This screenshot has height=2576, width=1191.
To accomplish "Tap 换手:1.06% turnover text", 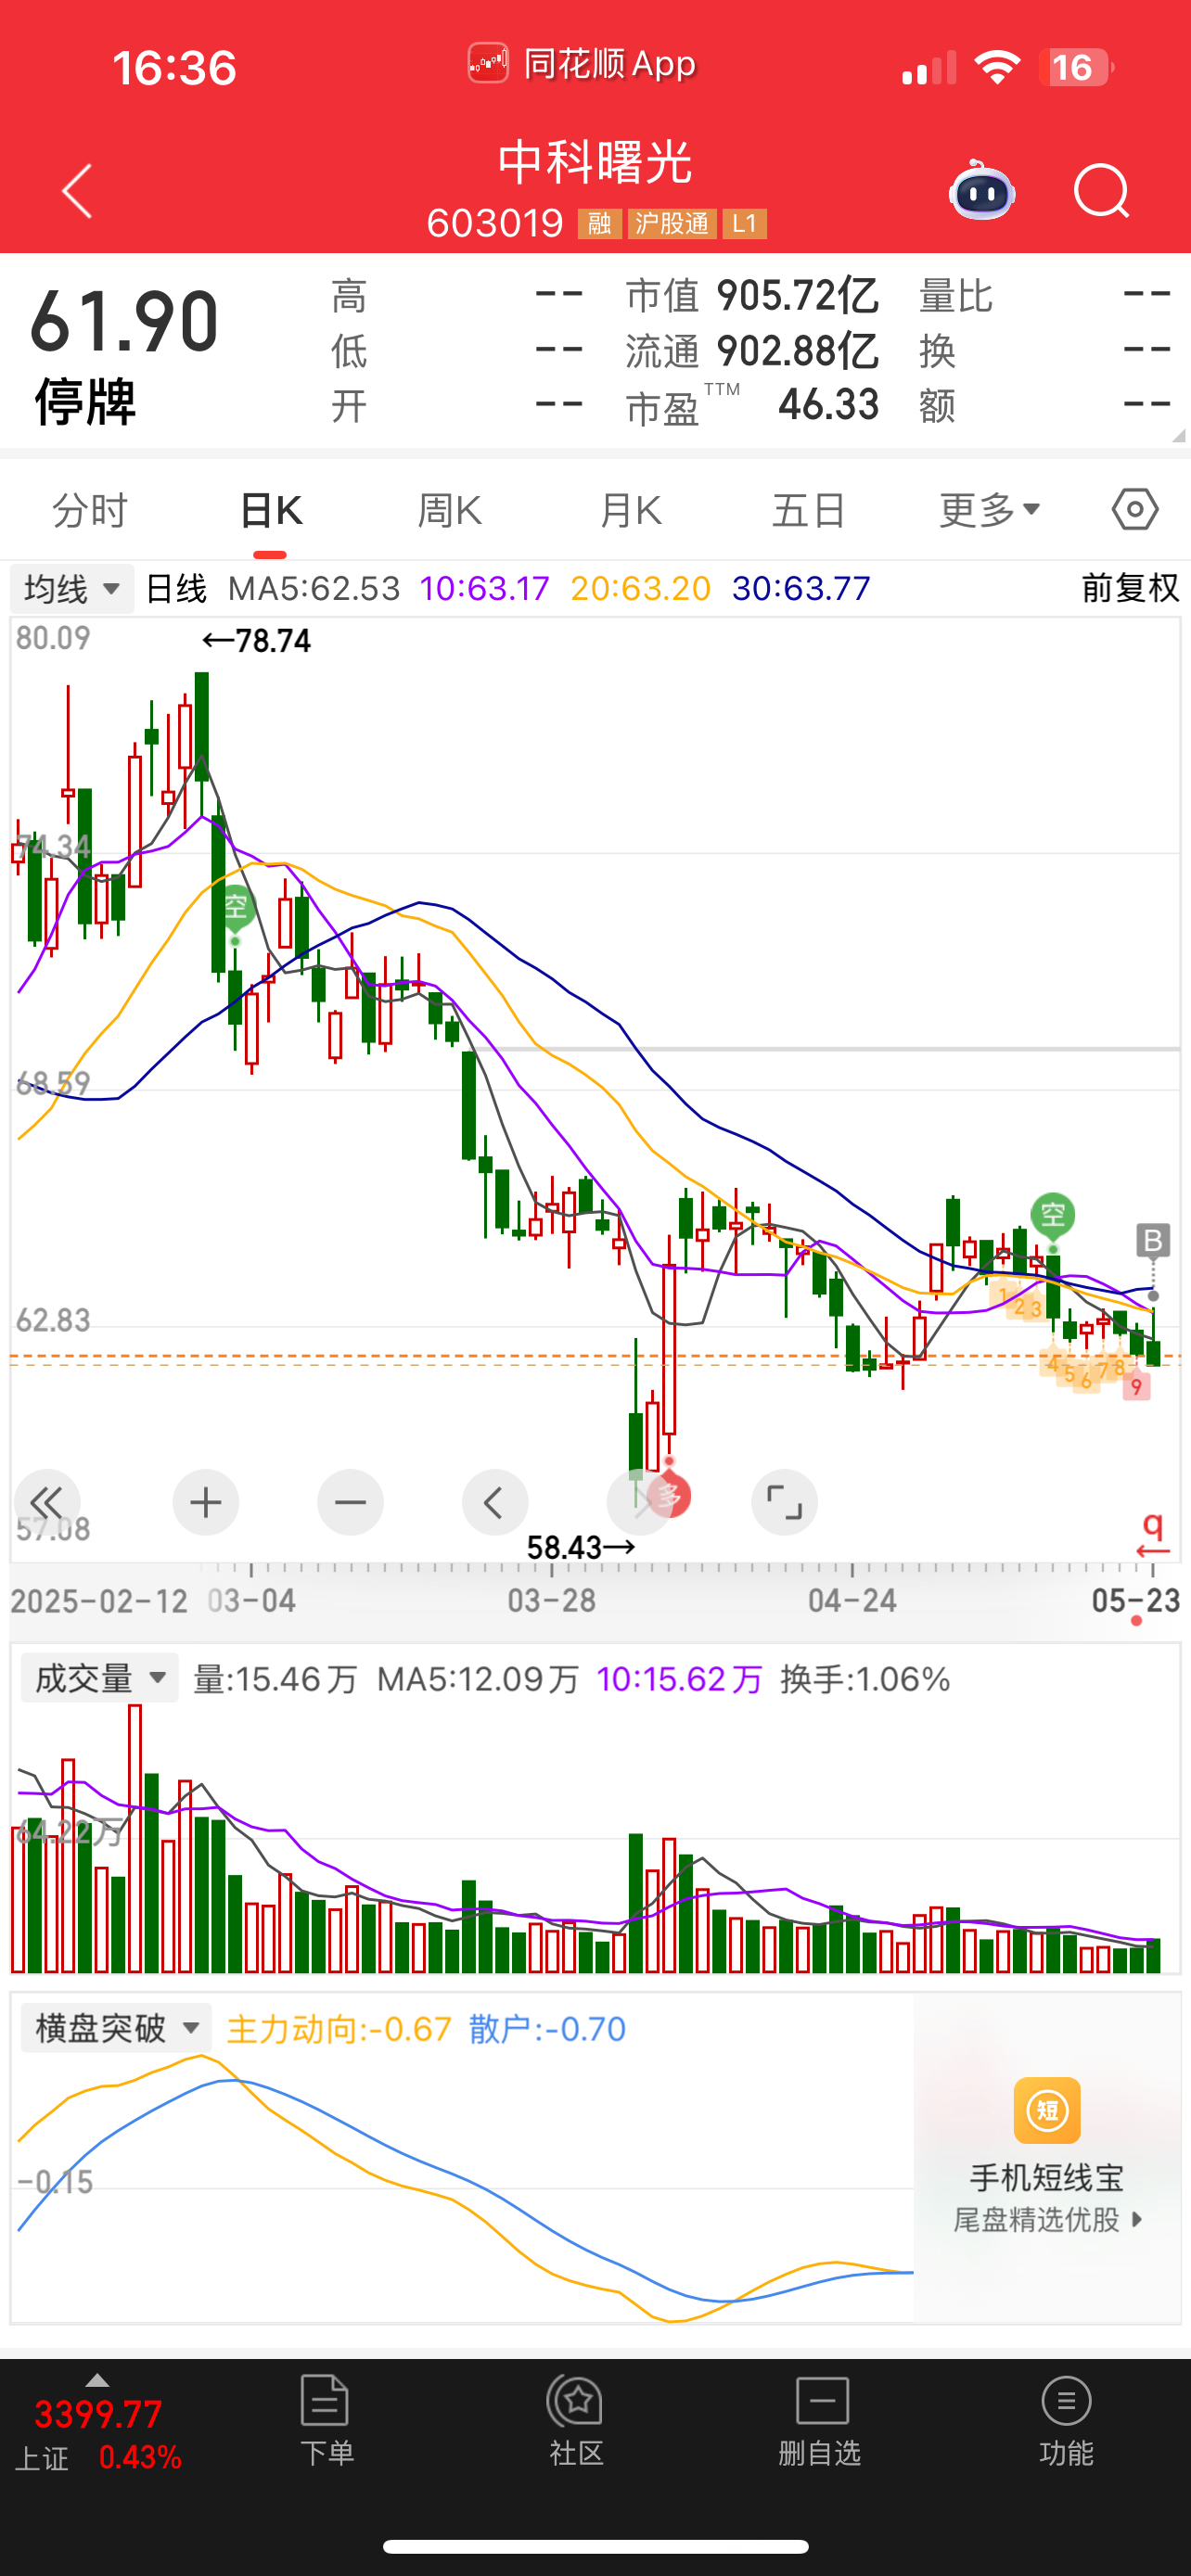I will tap(865, 1679).
